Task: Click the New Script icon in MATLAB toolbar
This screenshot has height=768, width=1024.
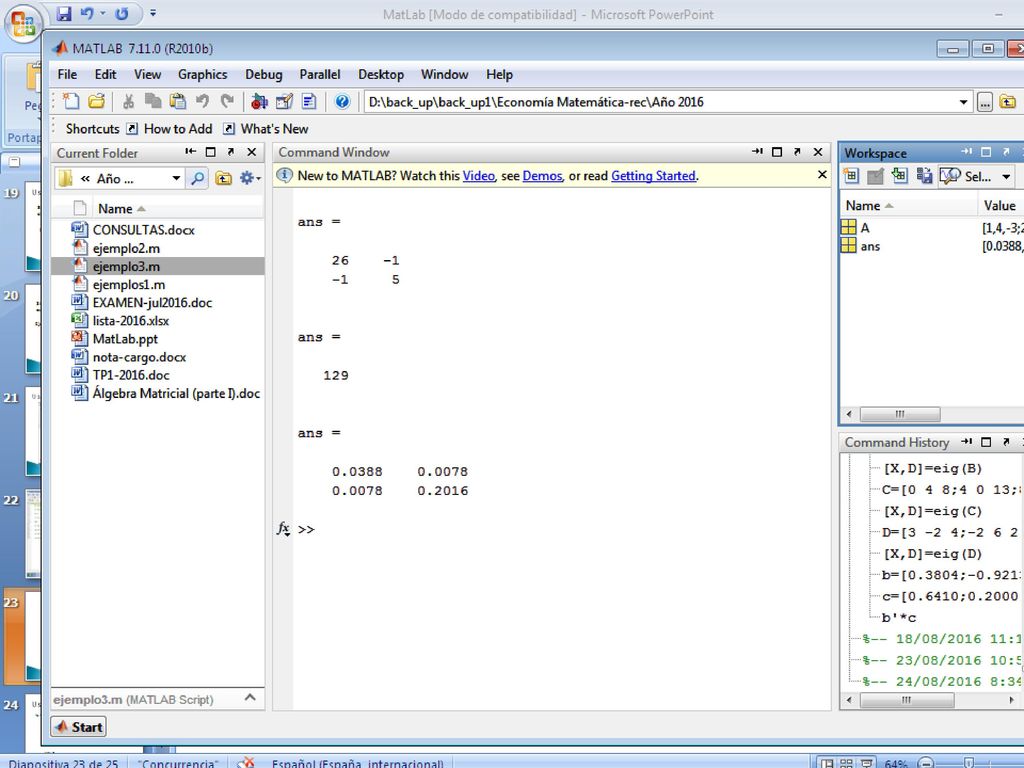Action: 71,101
